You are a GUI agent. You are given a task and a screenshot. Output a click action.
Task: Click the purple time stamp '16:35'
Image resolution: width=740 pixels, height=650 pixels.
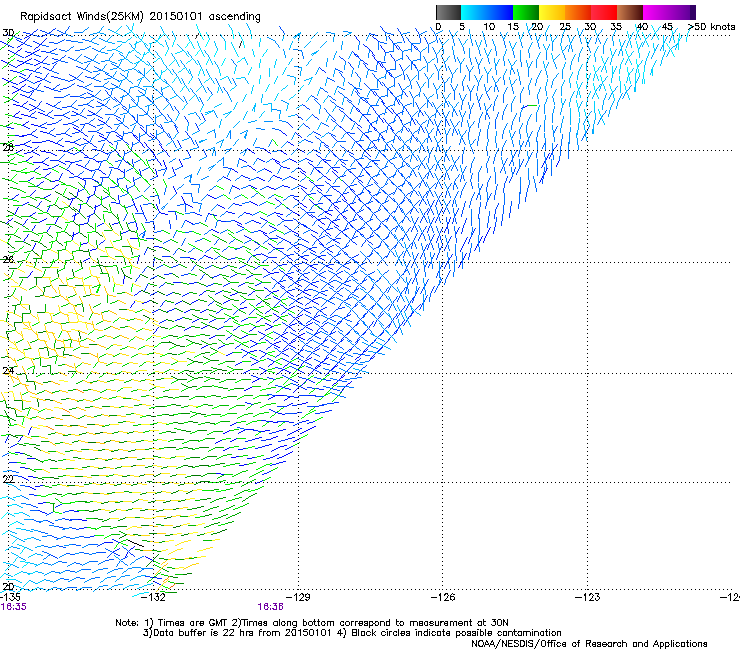(x=14, y=607)
